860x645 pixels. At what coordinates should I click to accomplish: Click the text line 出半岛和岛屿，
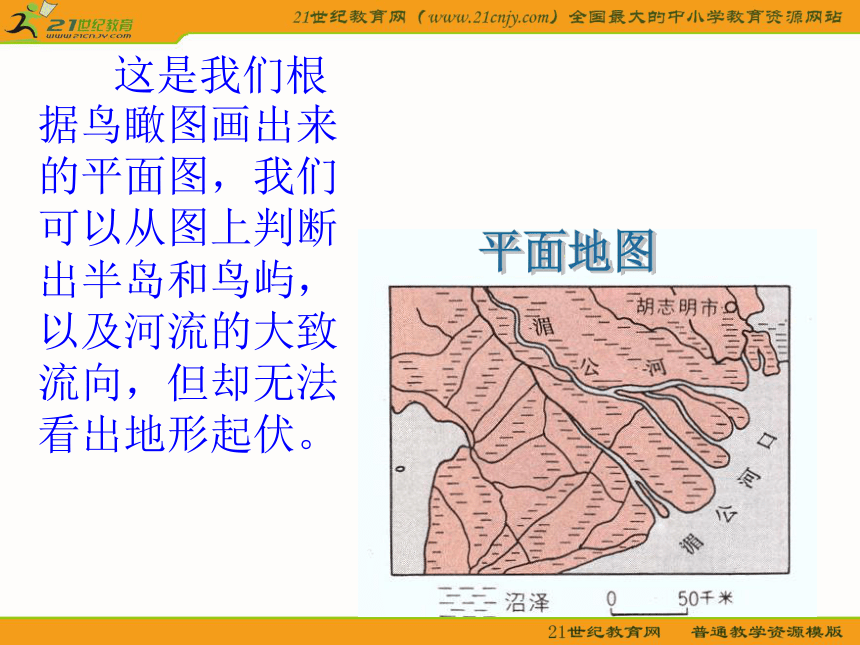coord(177,280)
